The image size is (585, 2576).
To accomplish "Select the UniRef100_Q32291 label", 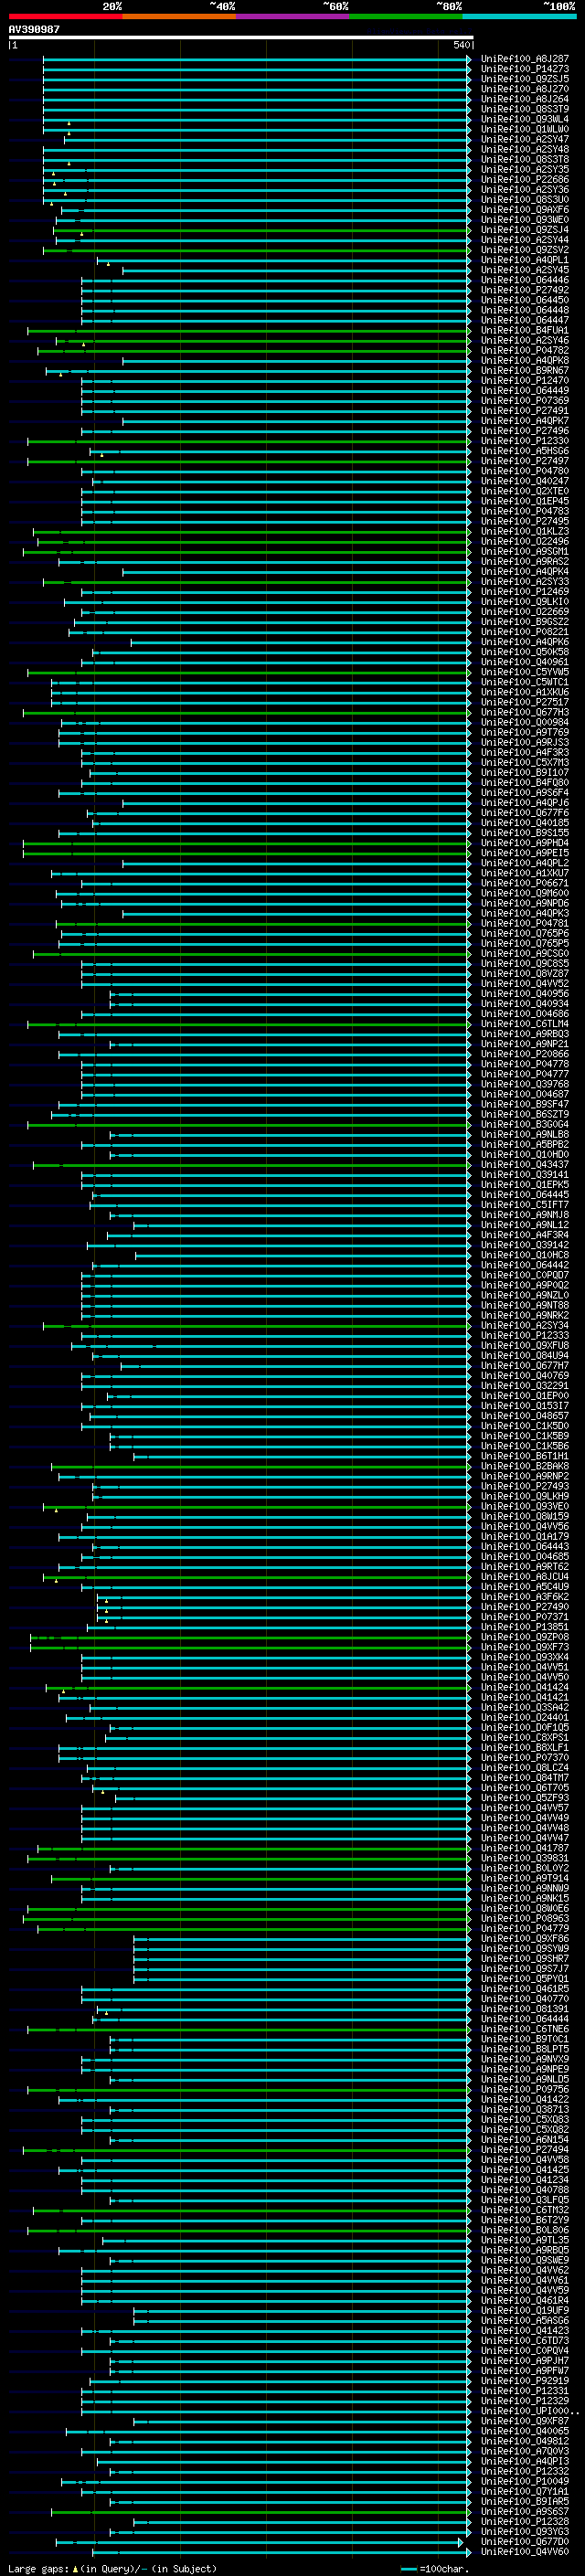I will 525,1386.
